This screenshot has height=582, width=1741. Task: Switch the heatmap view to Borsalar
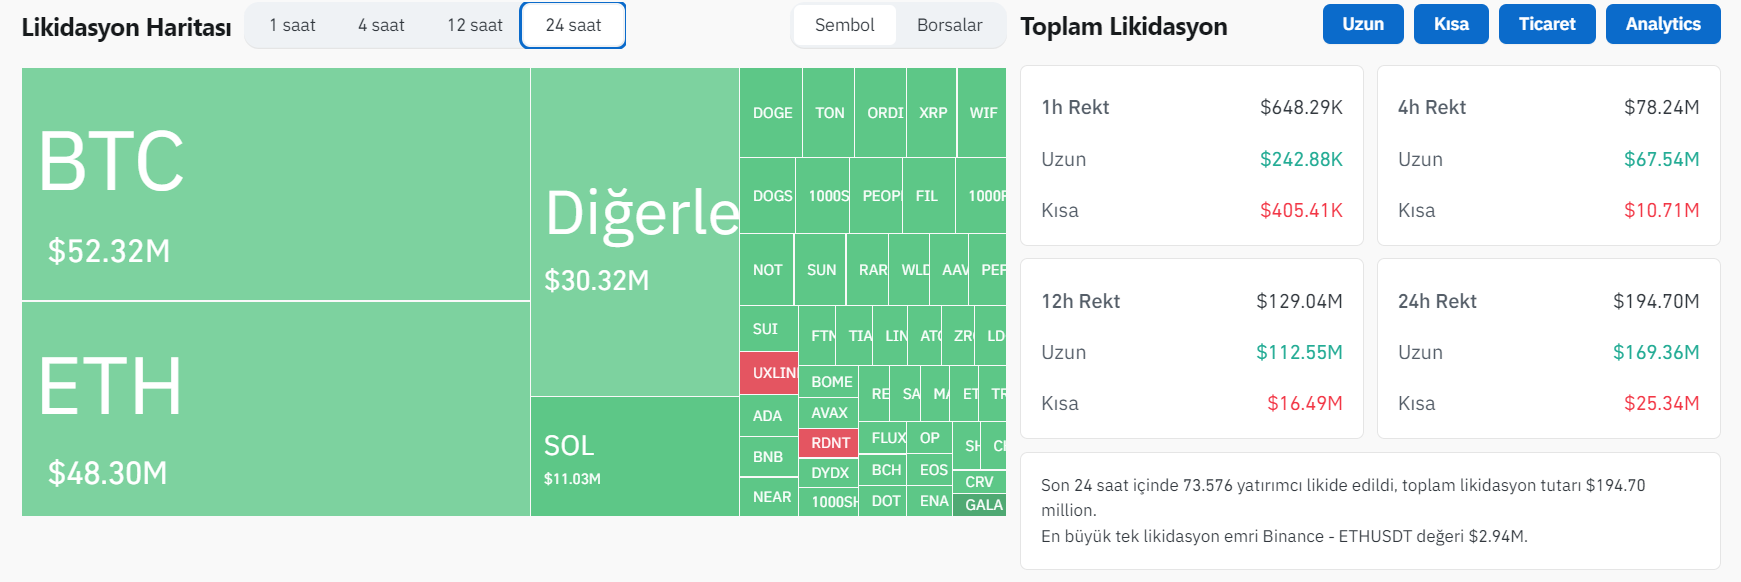[949, 25]
